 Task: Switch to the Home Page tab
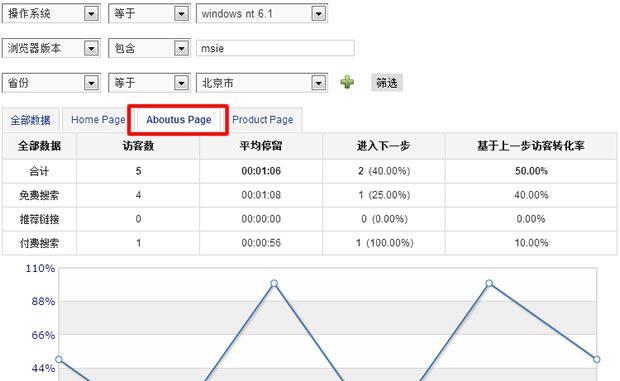98,120
